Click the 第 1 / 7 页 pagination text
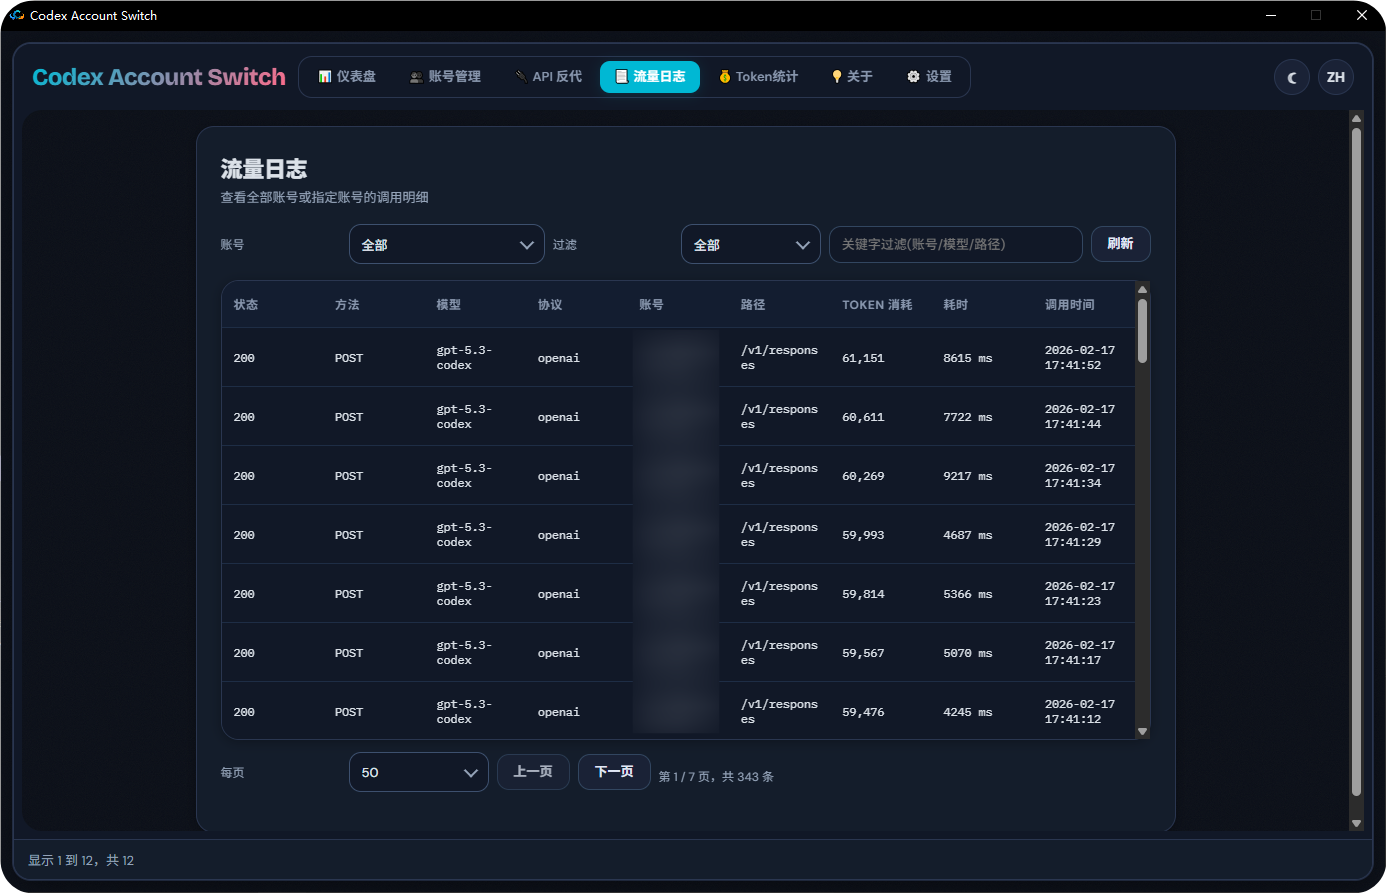The width and height of the screenshot is (1386, 893). coord(685,777)
